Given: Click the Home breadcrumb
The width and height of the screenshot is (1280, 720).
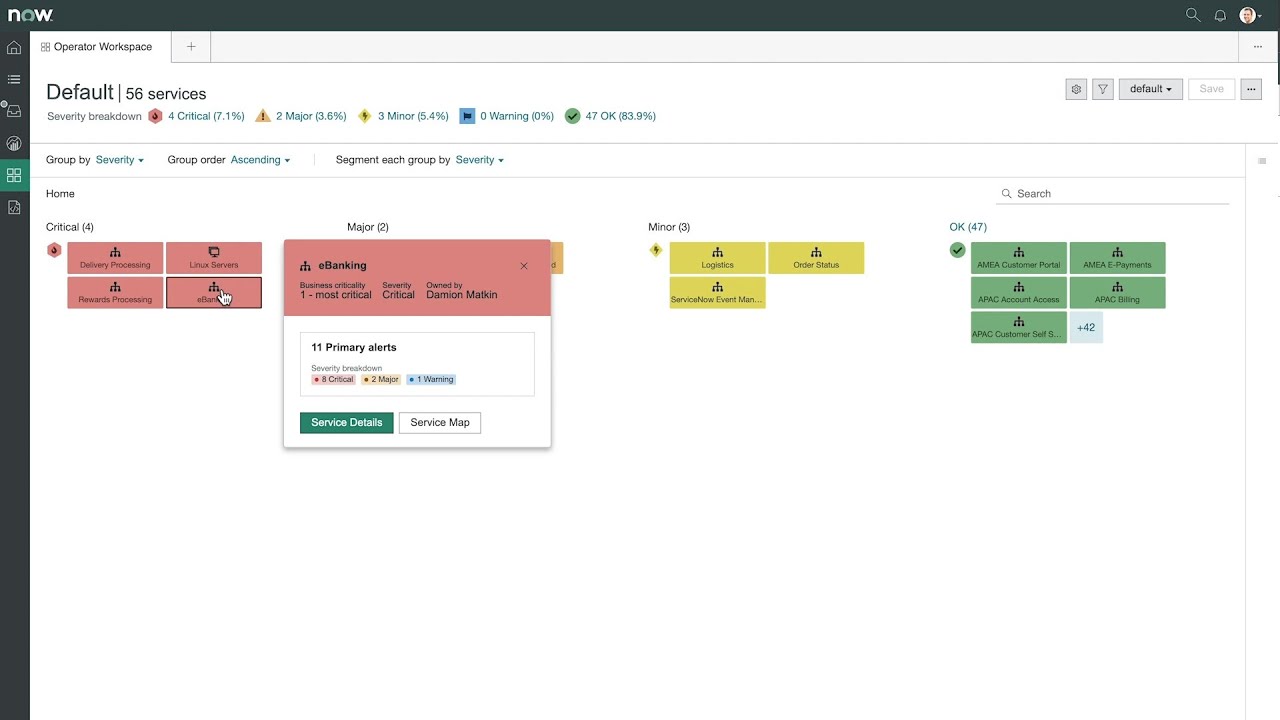Looking at the screenshot, I should pos(60,194).
